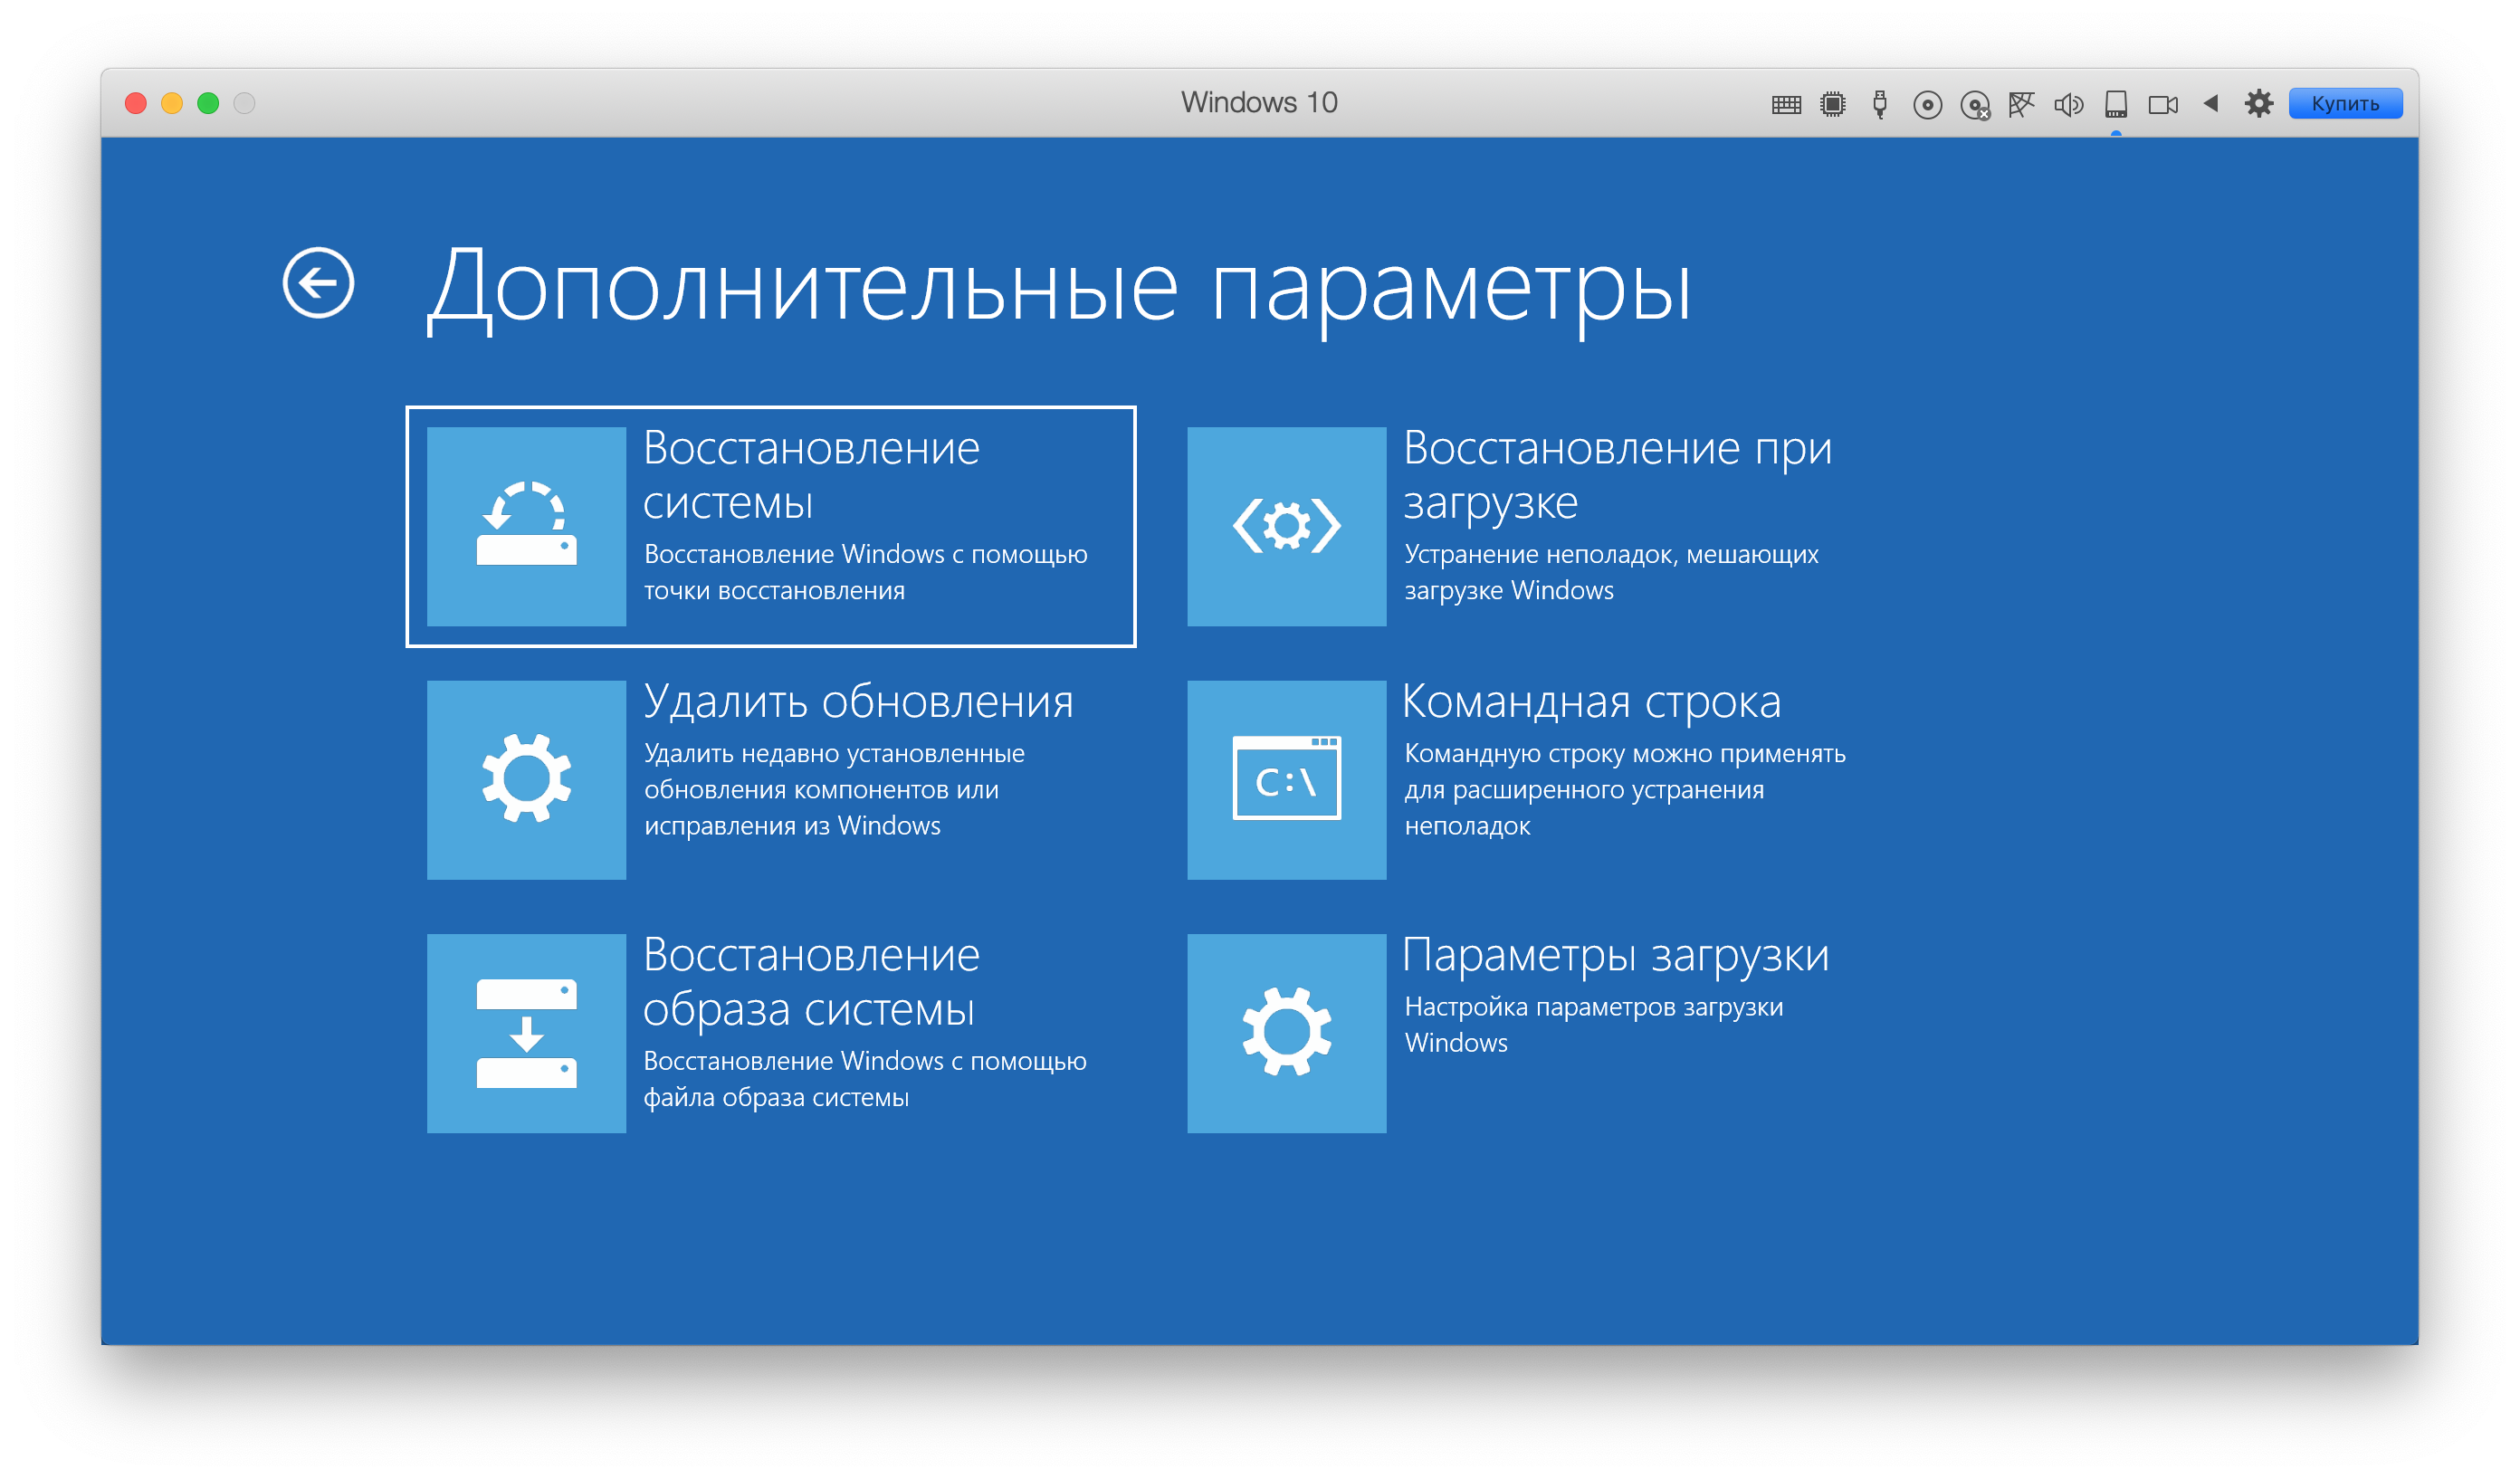Screen dimensions: 2520x1479
Task: Click the first CD/DVD disc icon
Action: click(1927, 104)
